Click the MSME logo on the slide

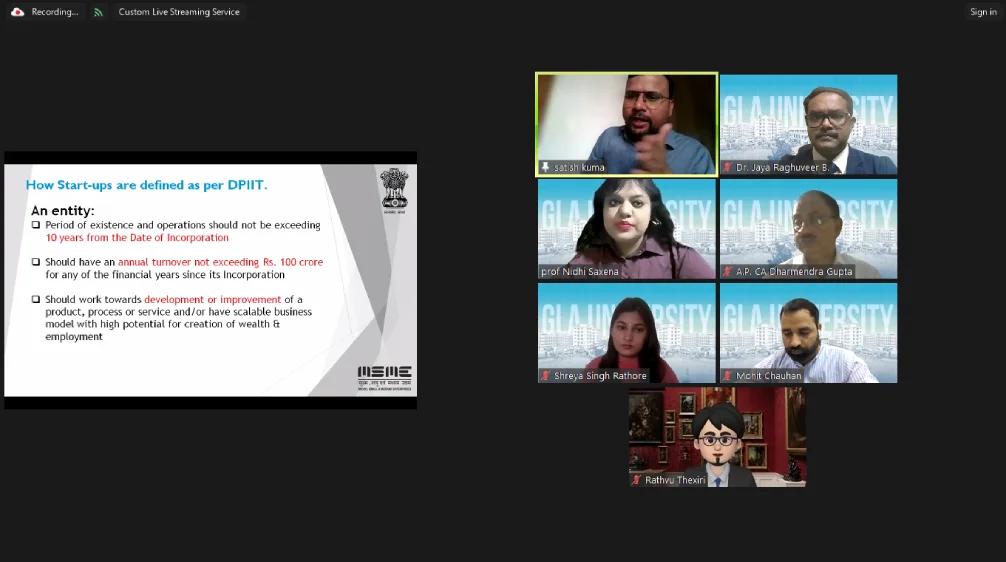pyautogui.click(x=384, y=377)
